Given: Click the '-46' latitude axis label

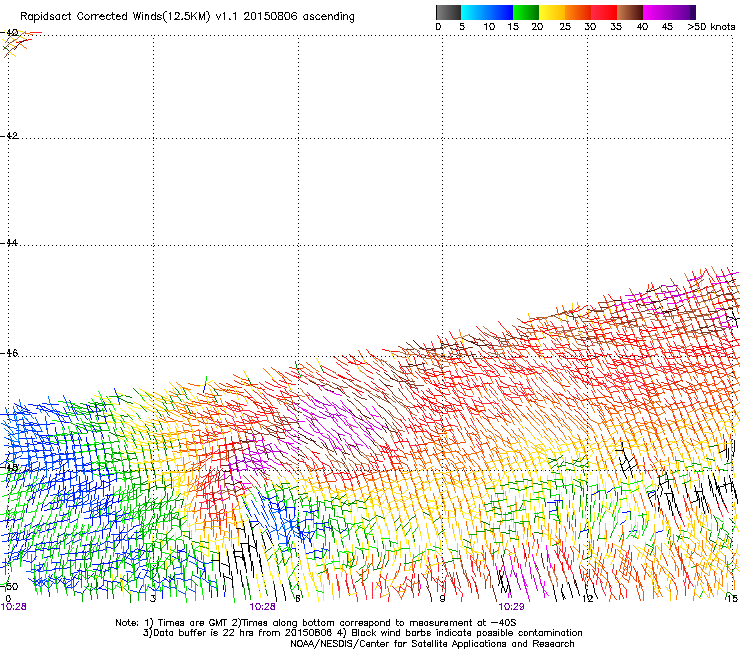Looking at the screenshot, I should pos(10,353).
